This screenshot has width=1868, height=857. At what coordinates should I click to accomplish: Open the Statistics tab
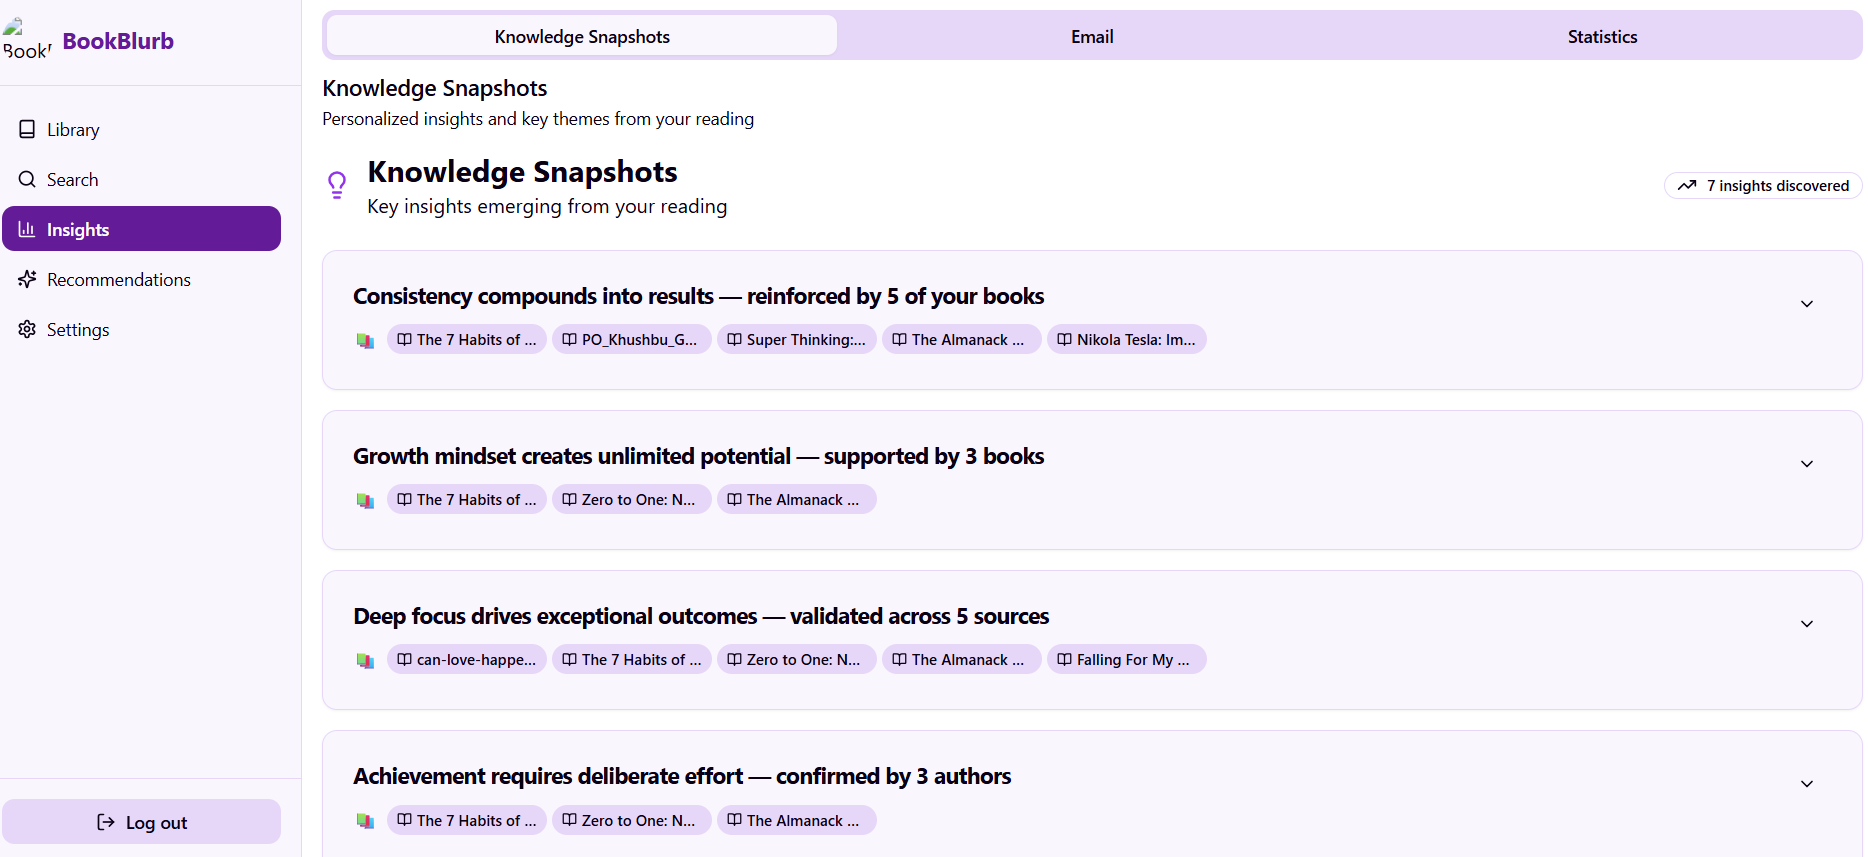(1602, 37)
